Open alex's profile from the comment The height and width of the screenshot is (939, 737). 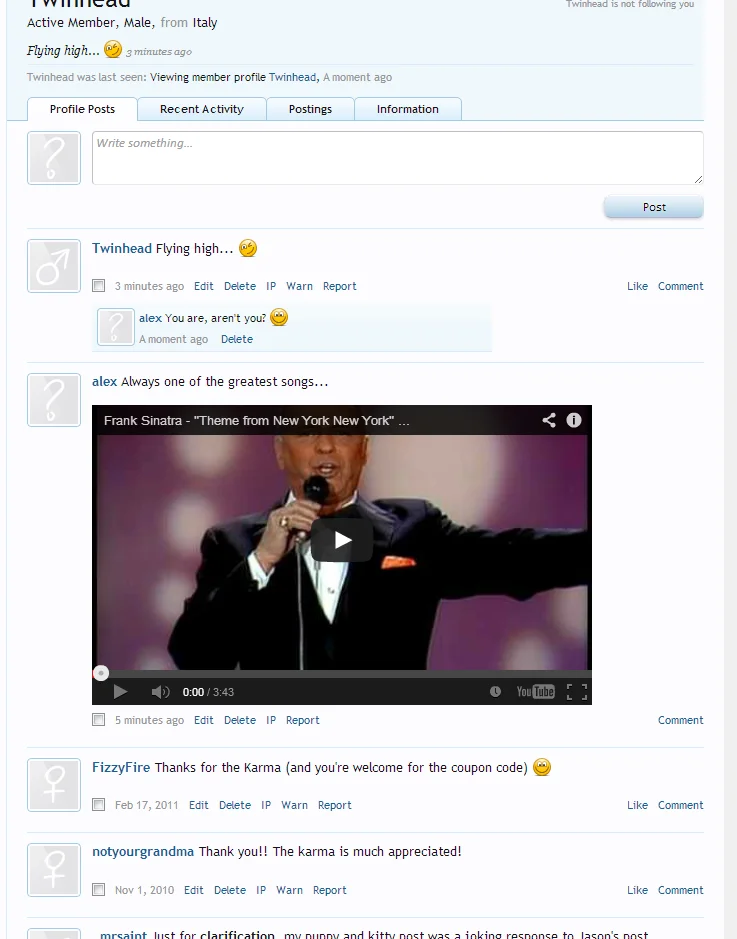pos(150,318)
